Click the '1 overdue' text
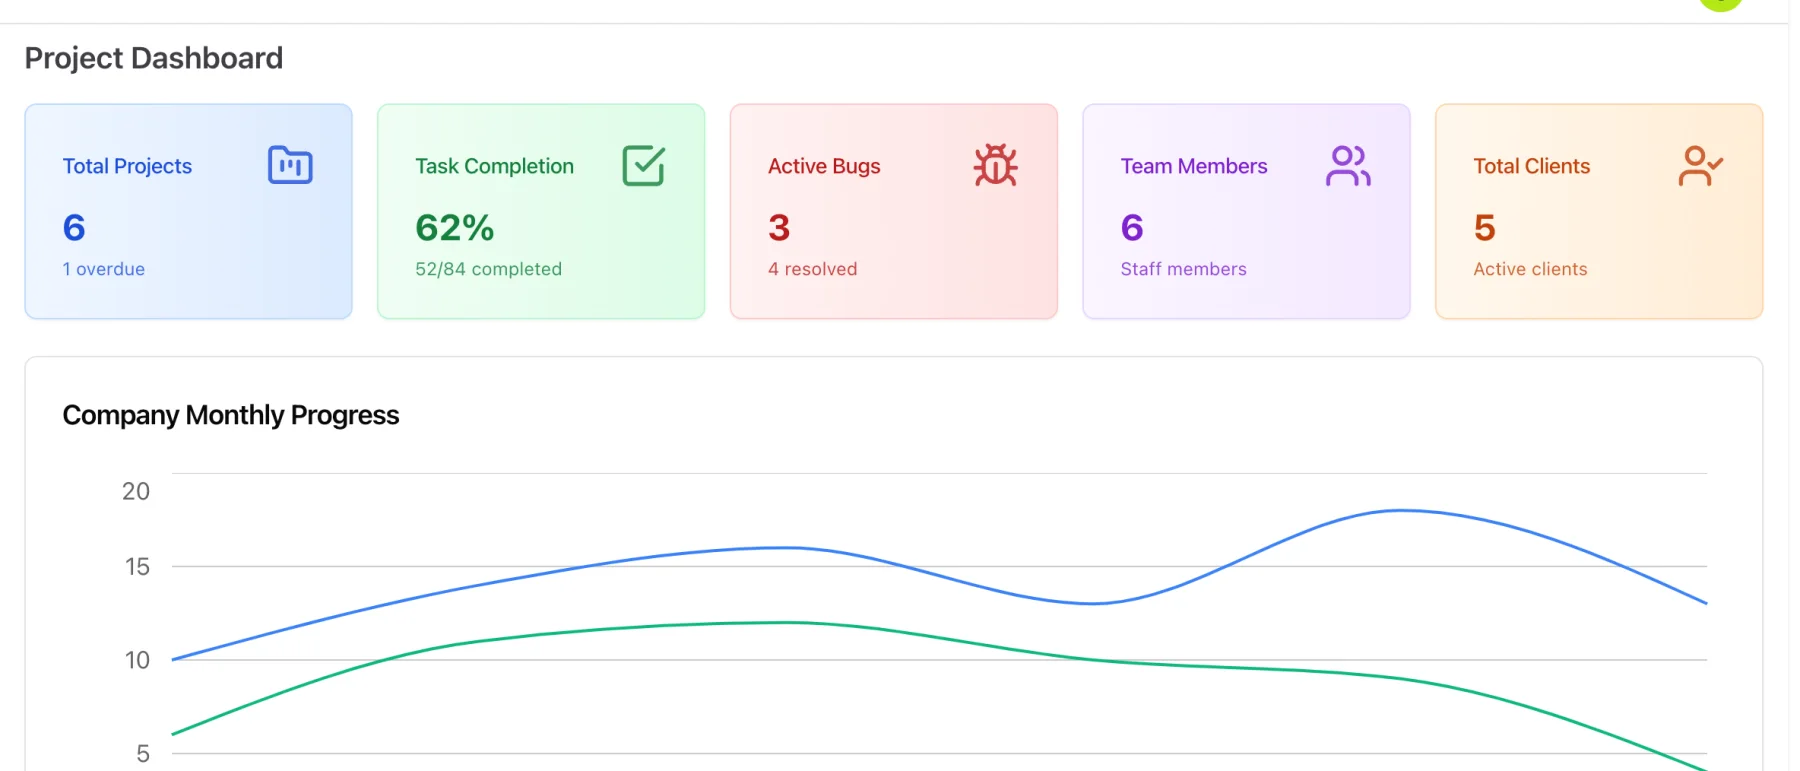Image resolution: width=1800 pixels, height=771 pixels. pos(104,269)
